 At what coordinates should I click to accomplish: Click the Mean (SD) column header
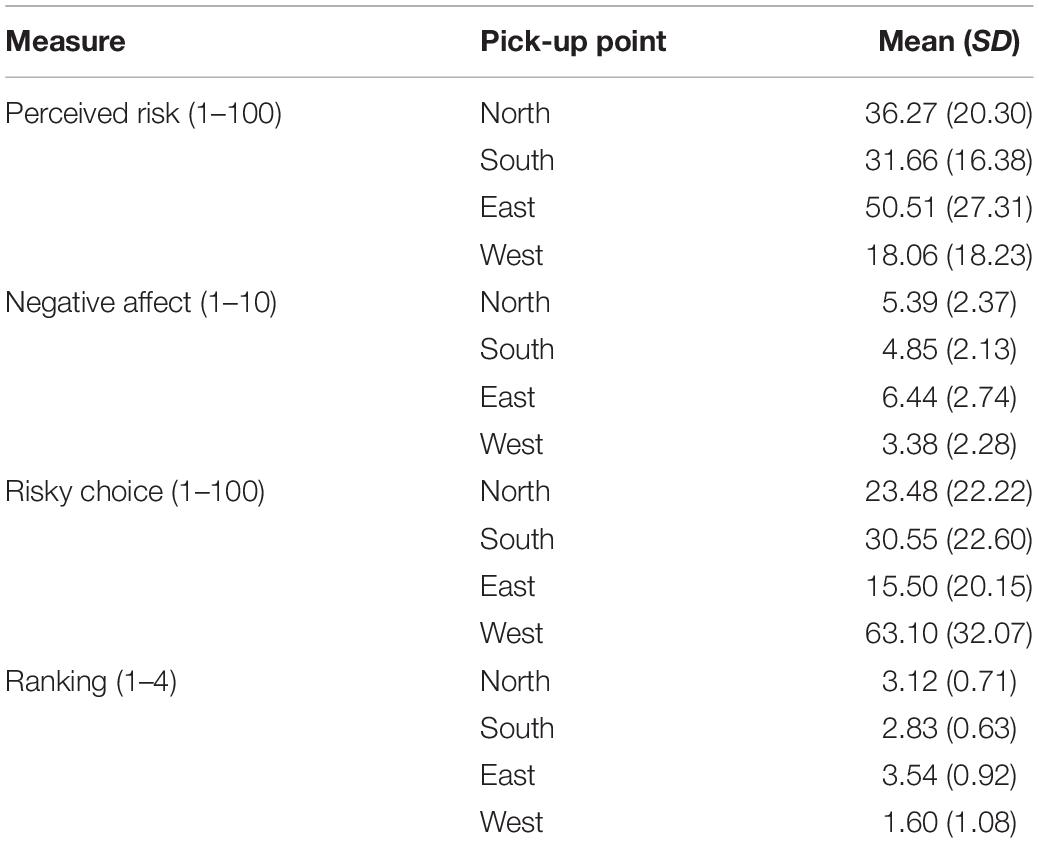tap(948, 41)
